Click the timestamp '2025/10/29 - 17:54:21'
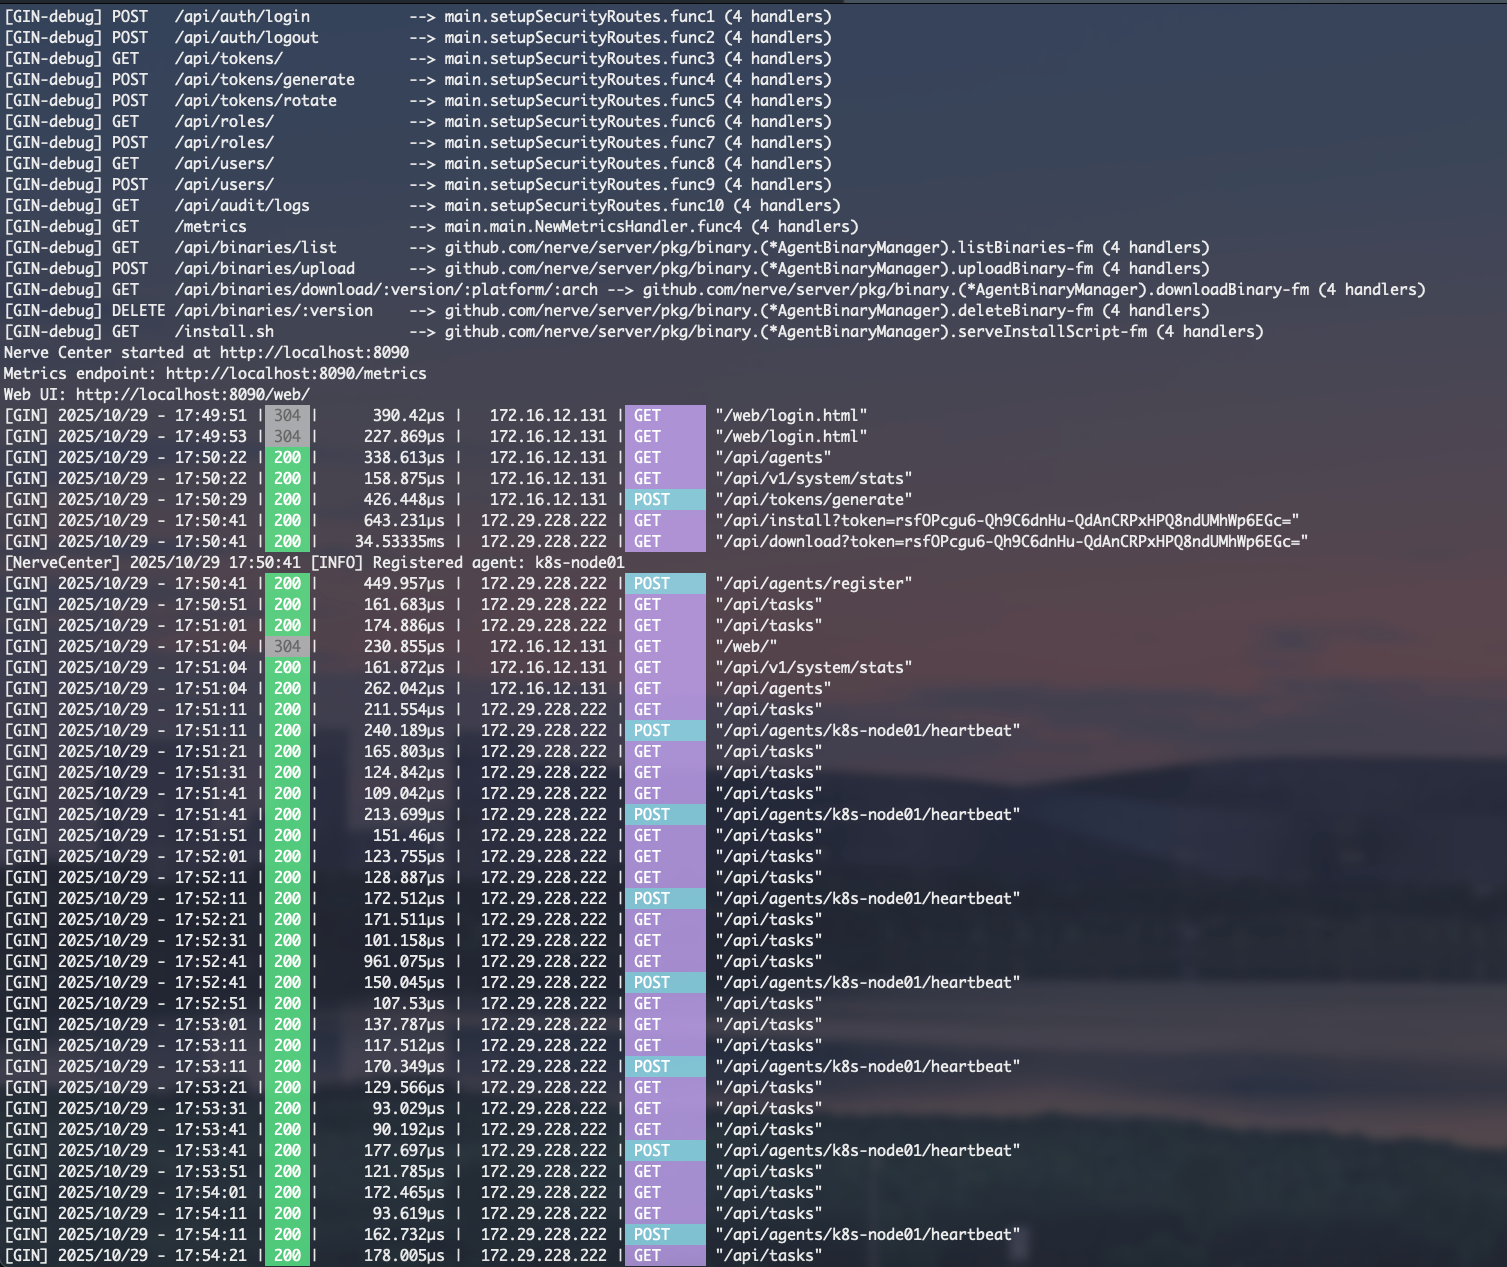1507x1267 pixels. (152, 1255)
